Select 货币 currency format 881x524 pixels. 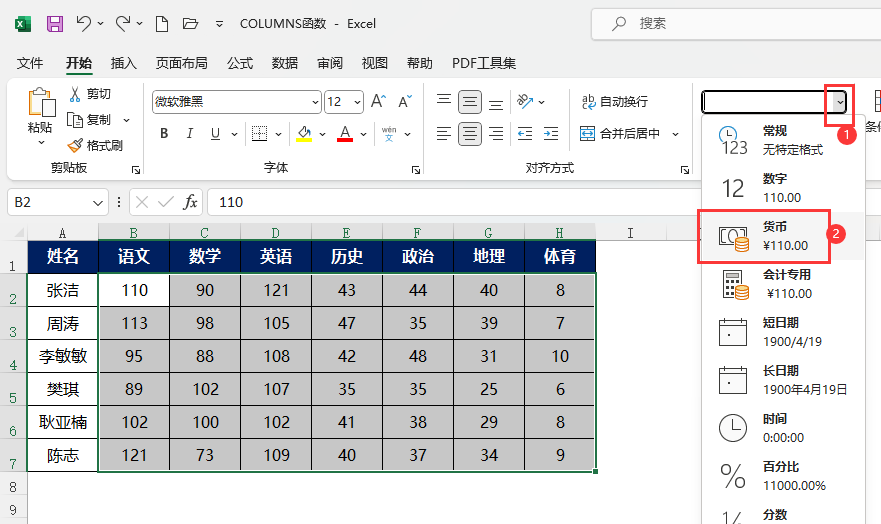pyautogui.click(x=783, y=236)
